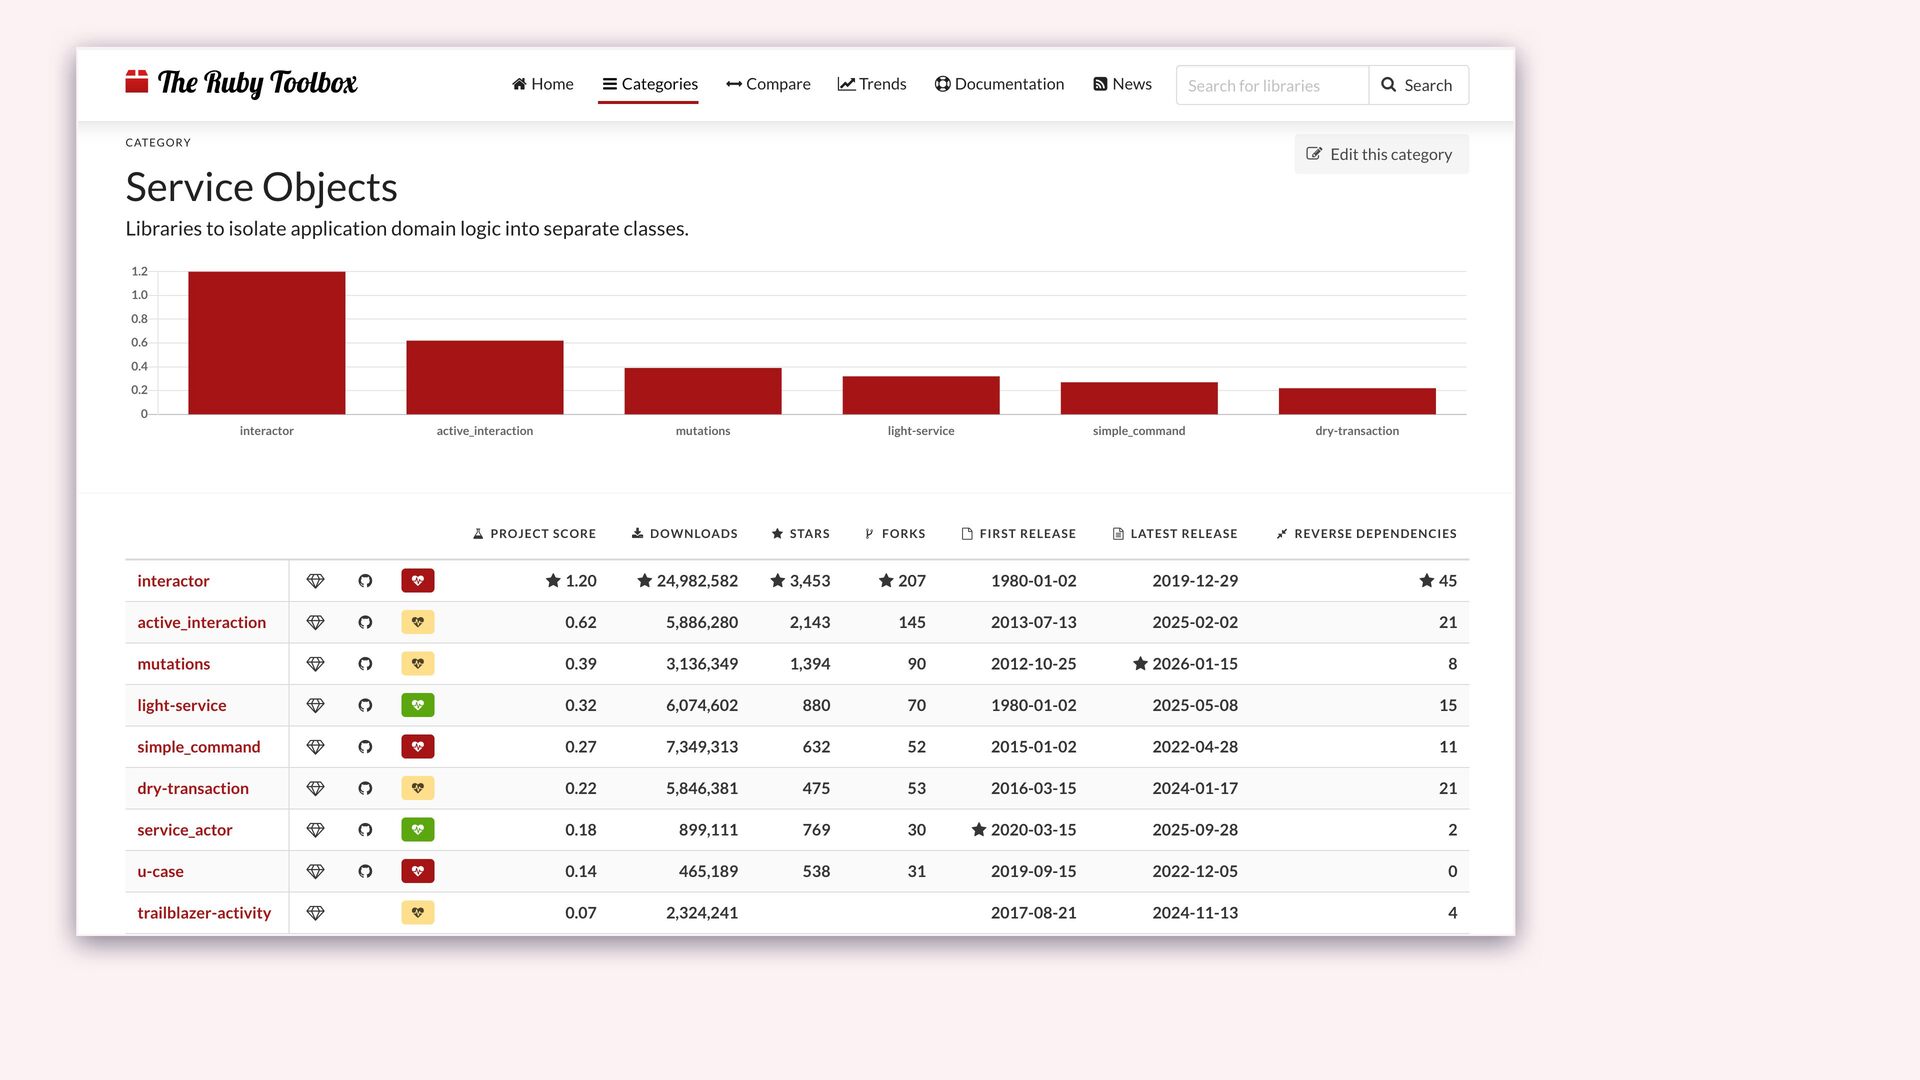Open the Categories menu item

pyautogui.click(x=649, y=84)
